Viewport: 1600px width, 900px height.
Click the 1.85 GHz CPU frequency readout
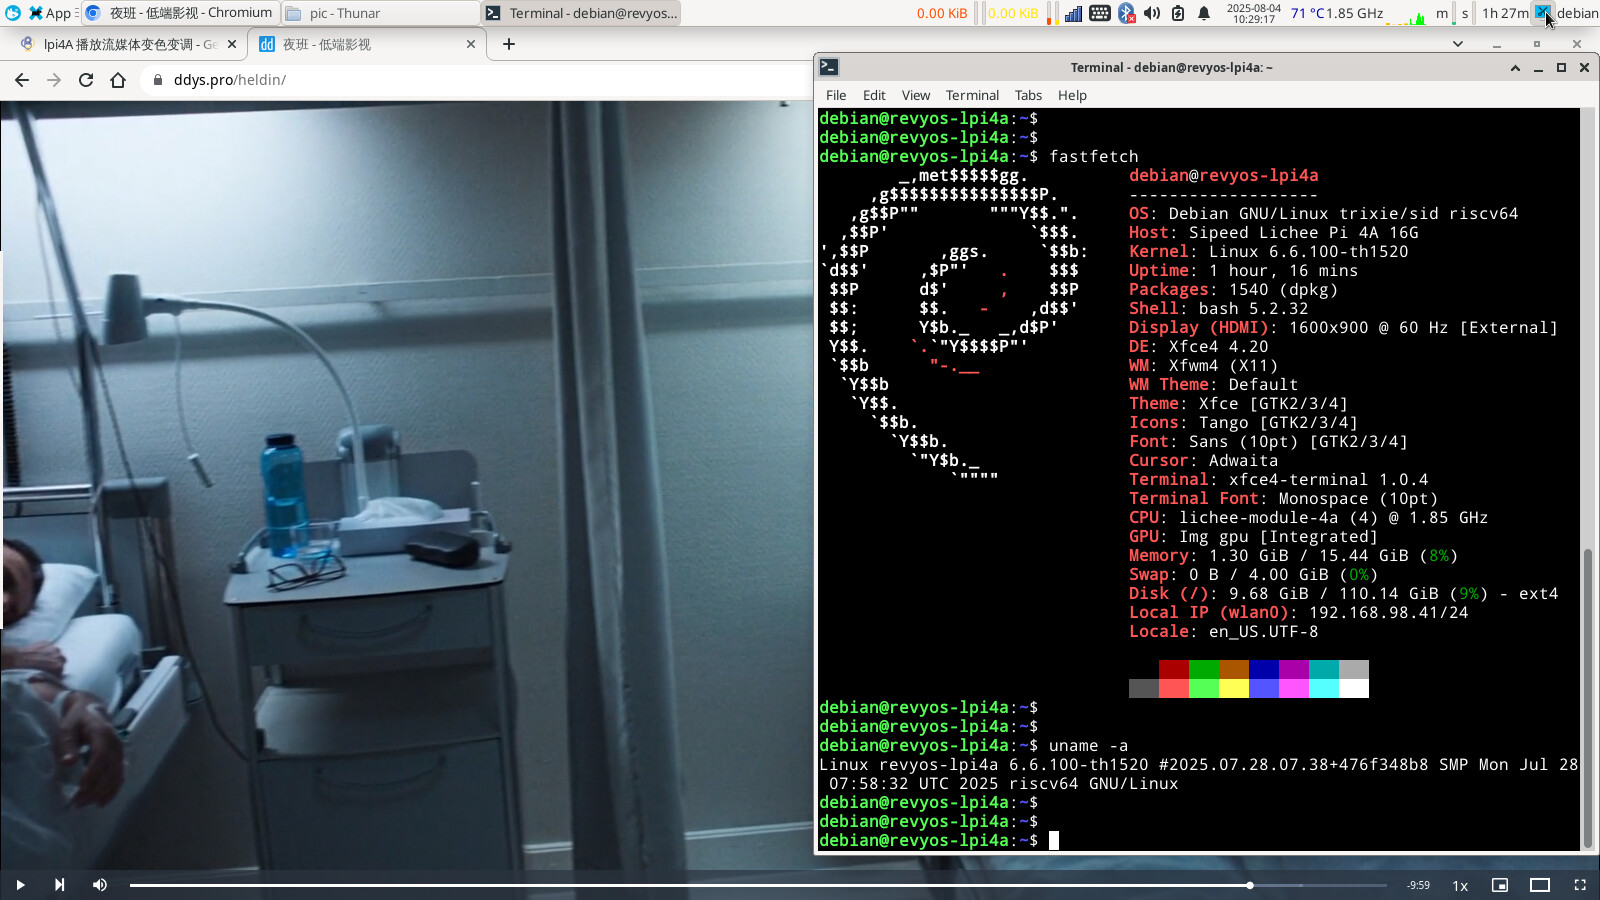(1355, 13)
